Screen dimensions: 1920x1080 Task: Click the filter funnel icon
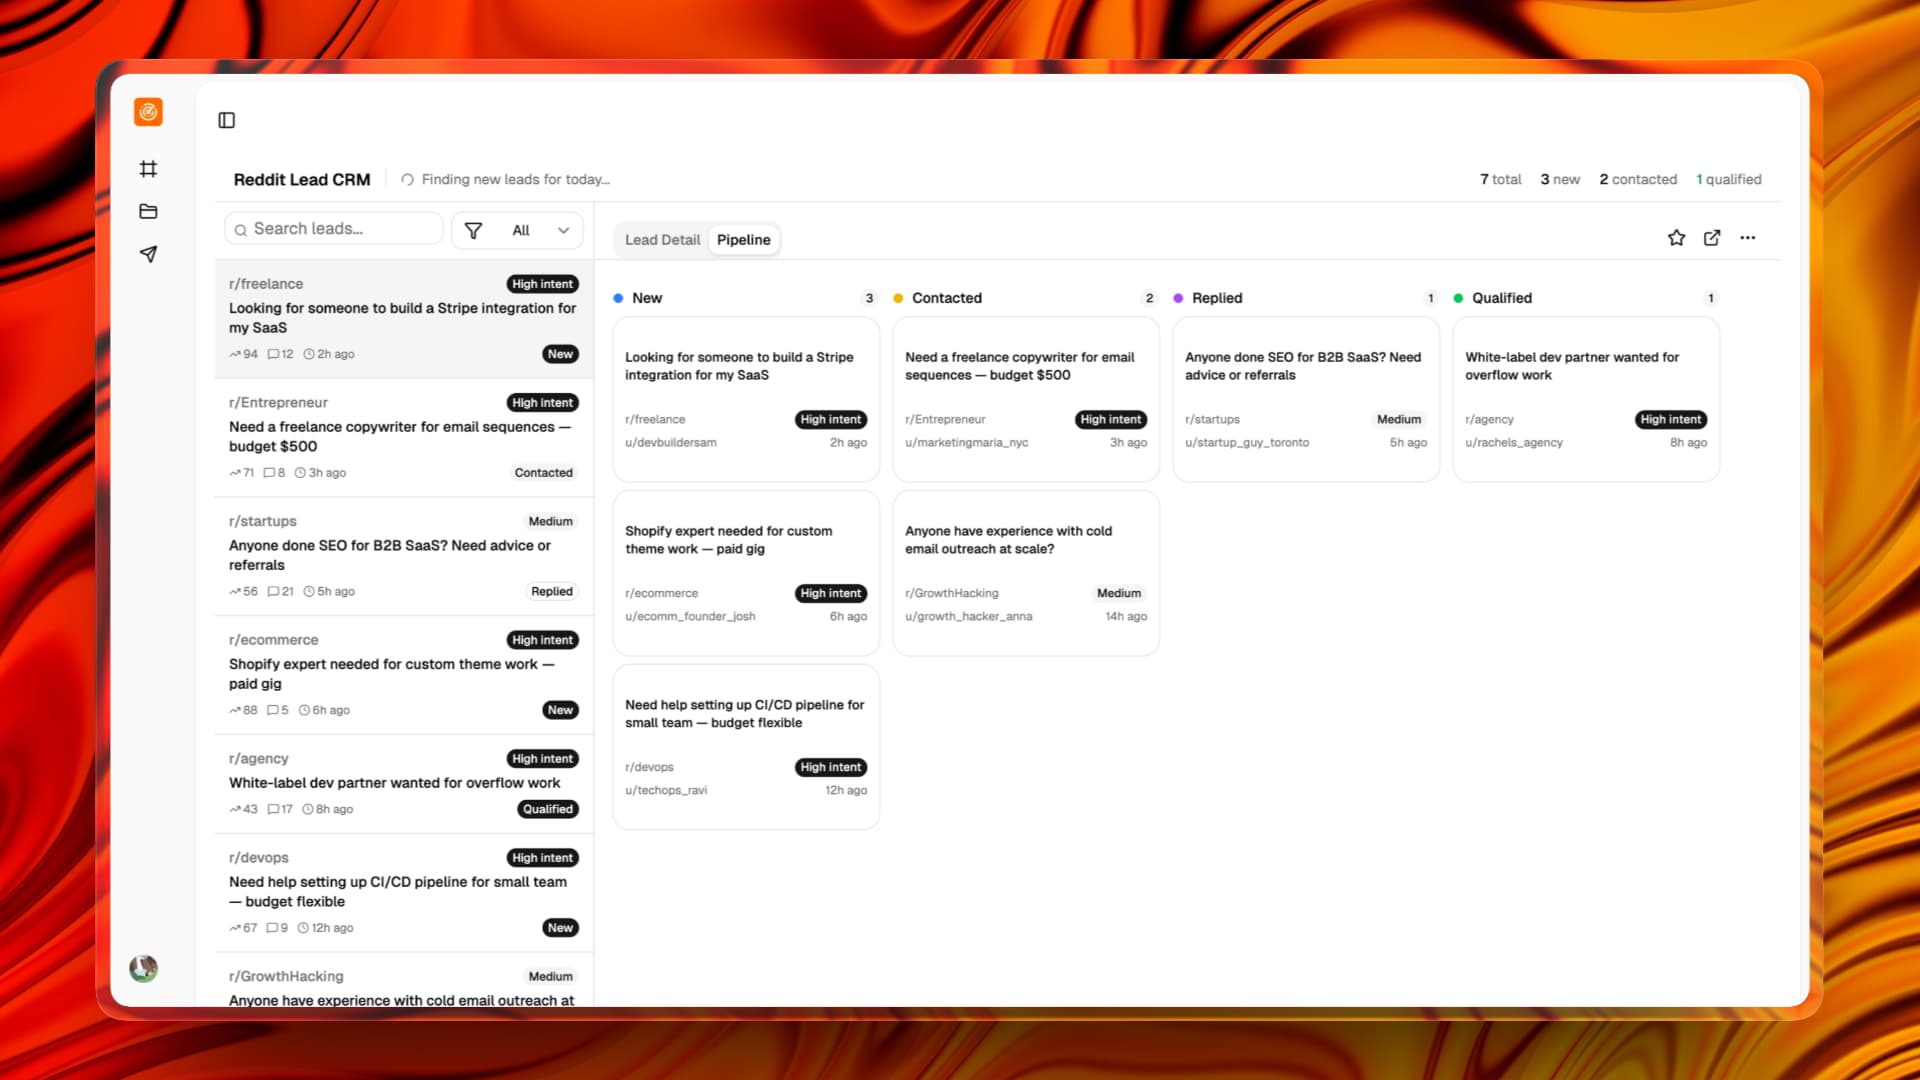click(474, 230)
